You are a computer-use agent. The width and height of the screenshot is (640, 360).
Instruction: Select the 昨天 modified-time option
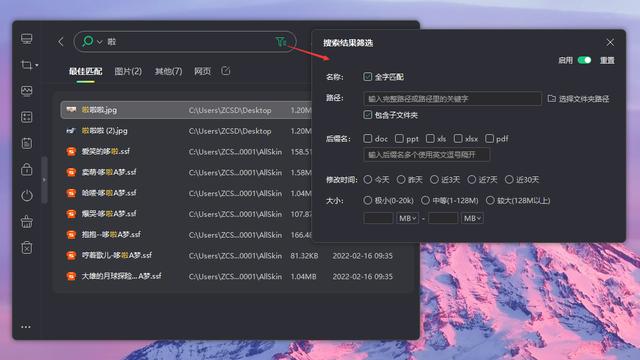pos(401,179)
